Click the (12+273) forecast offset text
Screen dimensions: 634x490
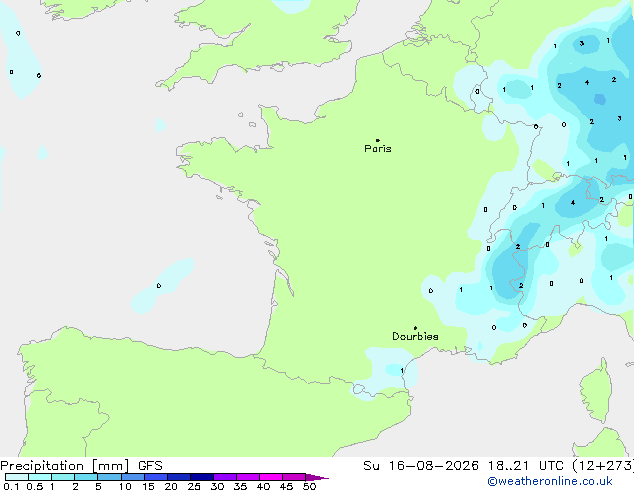603,466
